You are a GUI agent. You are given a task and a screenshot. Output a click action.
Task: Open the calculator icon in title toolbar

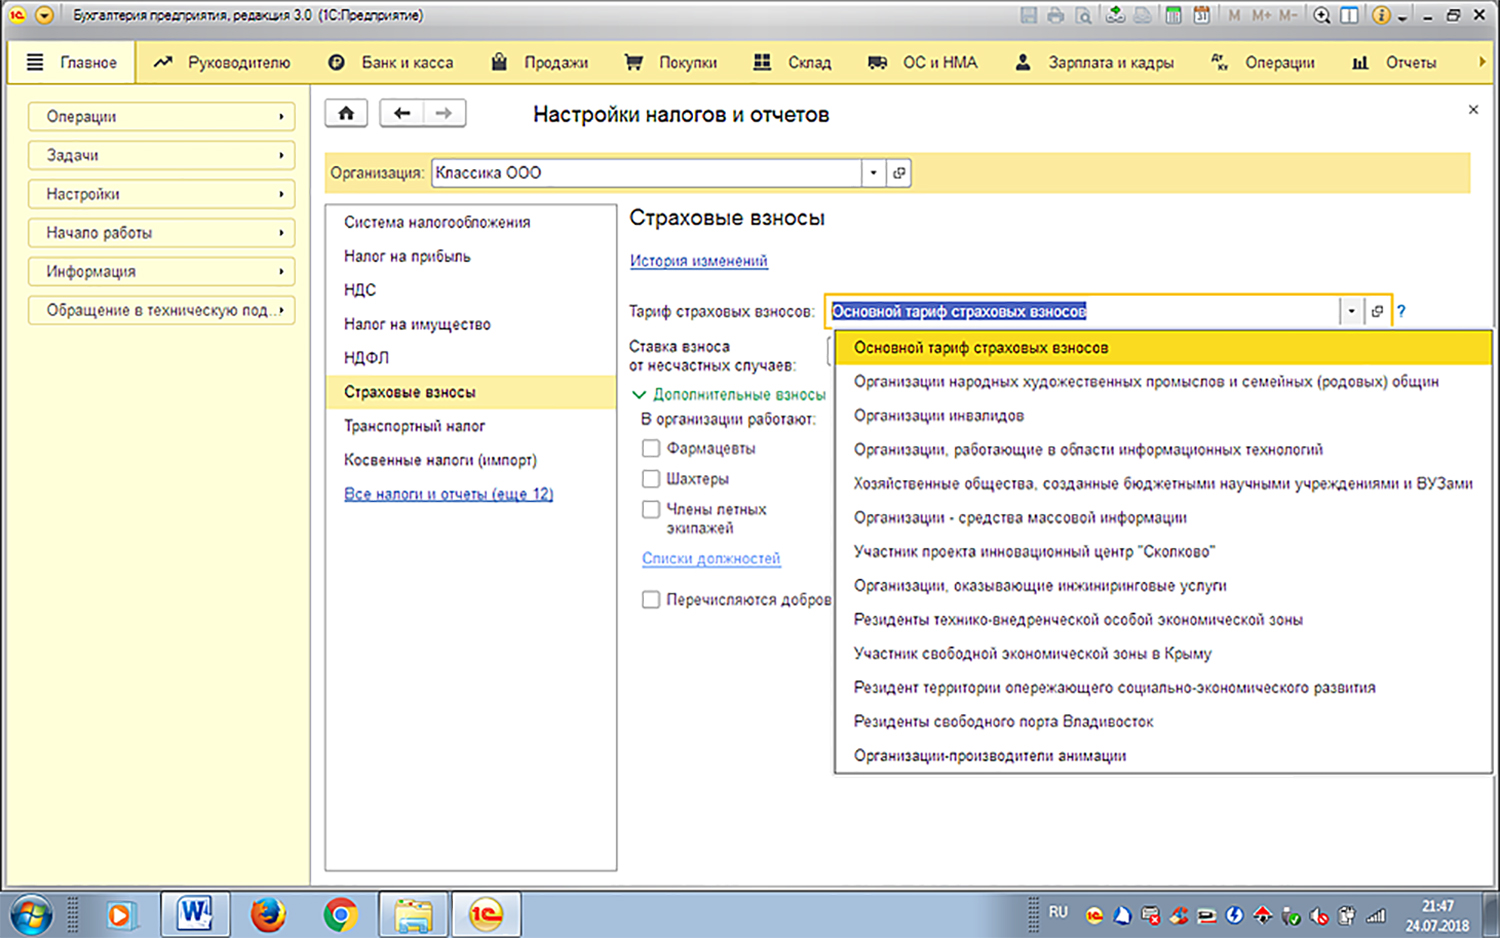[1173, 15]
